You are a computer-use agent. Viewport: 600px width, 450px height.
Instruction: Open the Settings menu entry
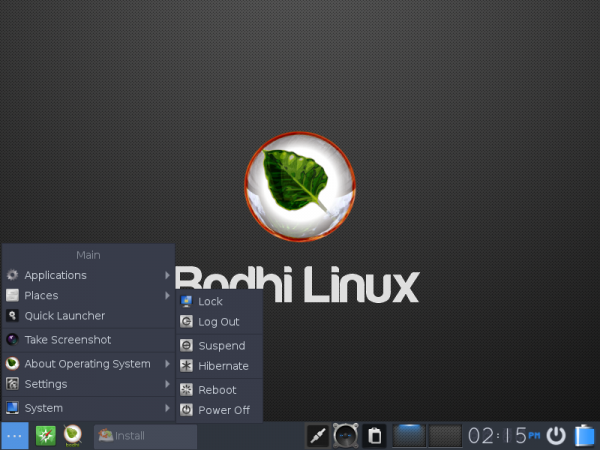(88, 384)
